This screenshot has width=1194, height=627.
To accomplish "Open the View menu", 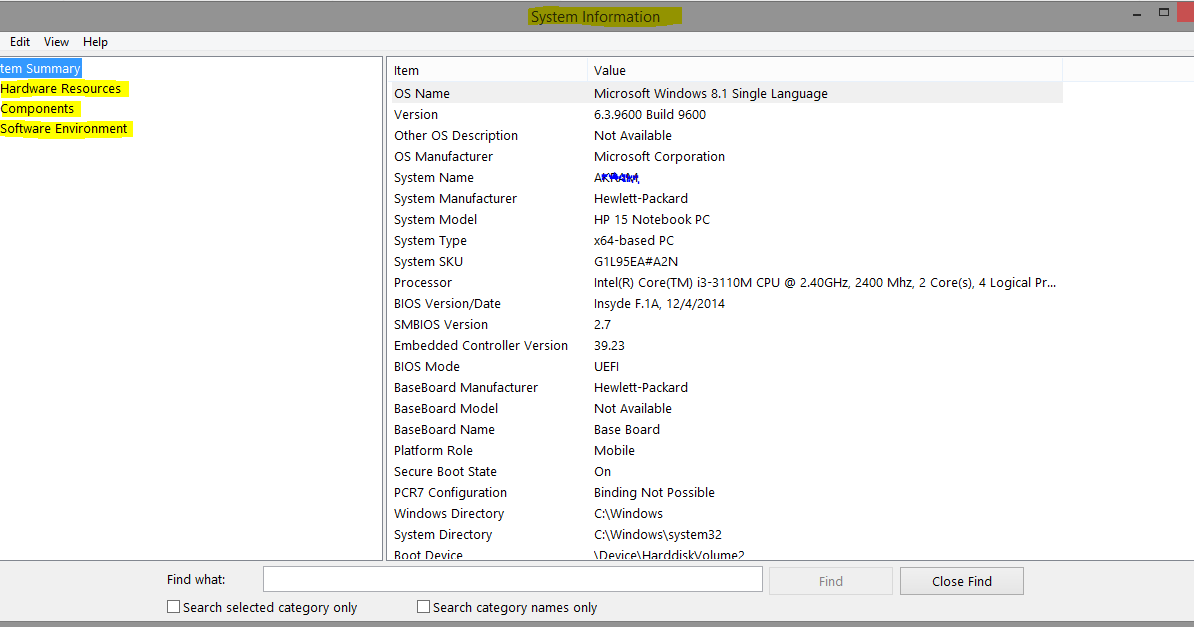I will coord(56,42).
